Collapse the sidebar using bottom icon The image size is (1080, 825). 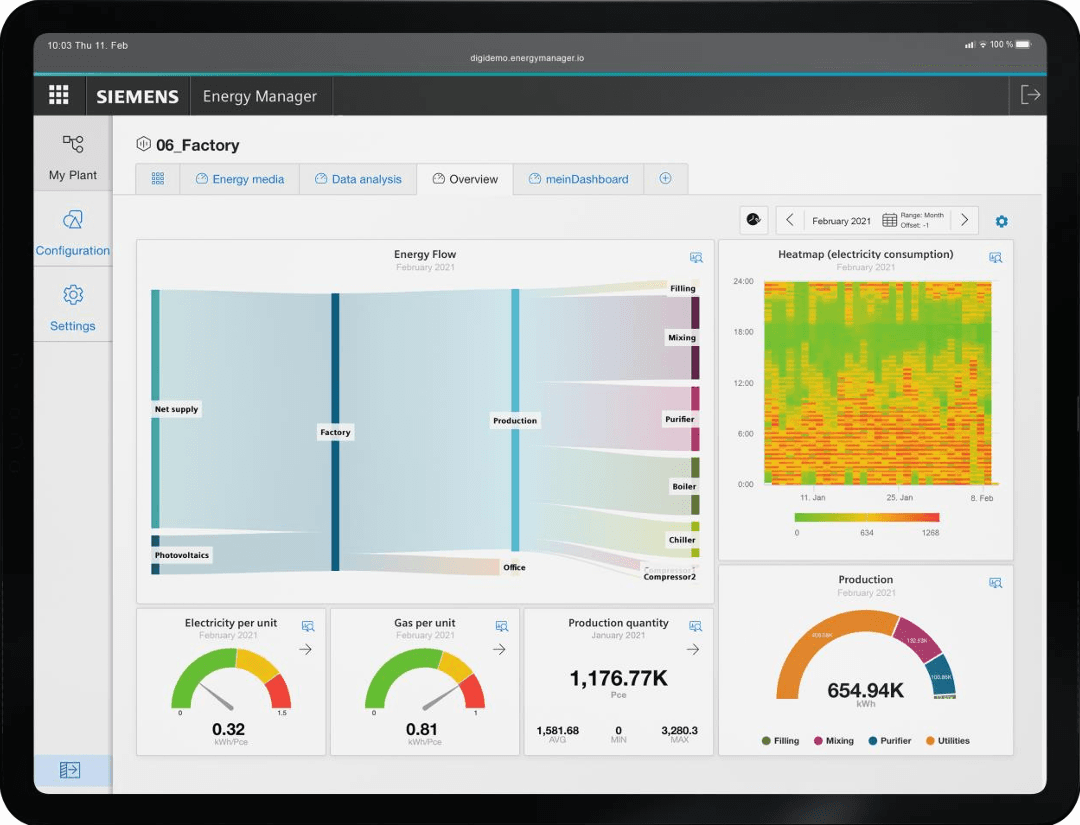[70, 770]
